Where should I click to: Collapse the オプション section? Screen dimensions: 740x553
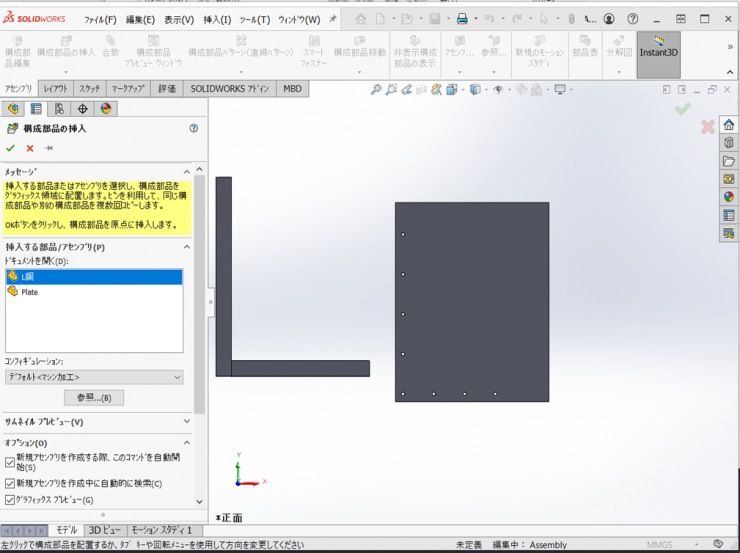(x=187, y=442)
